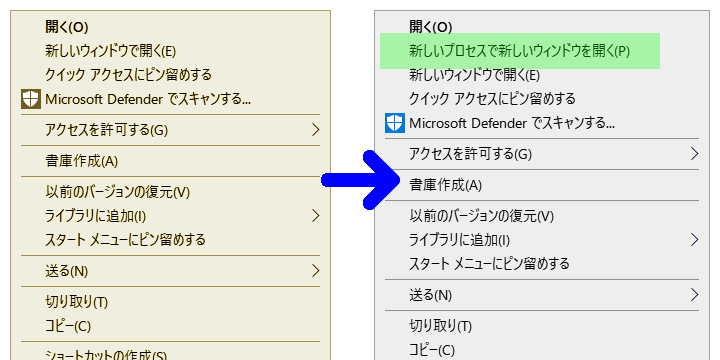Click the アクセスを許可する(G) label in left menu
720x360 pixels.
[x=107, y=130]
